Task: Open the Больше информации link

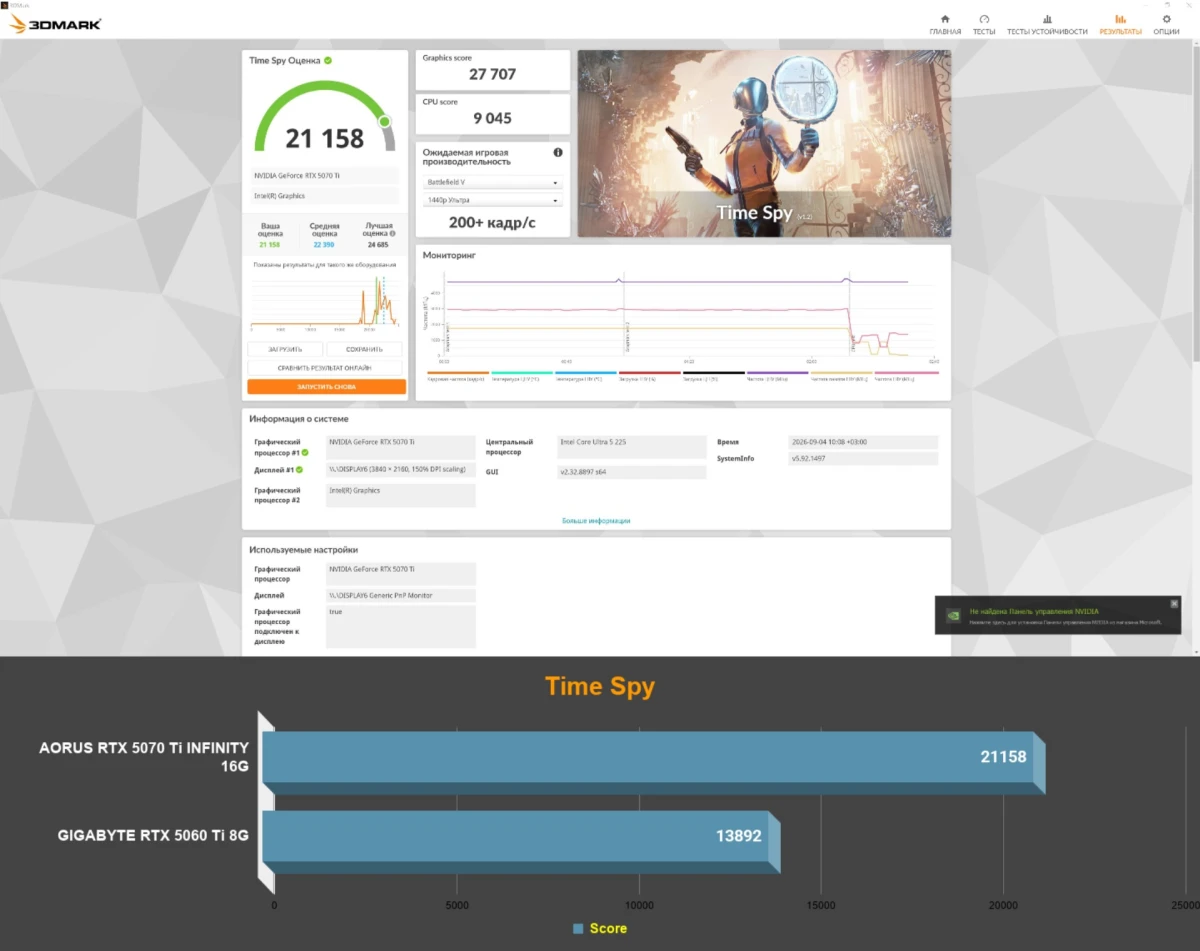Action: (596, 521)
